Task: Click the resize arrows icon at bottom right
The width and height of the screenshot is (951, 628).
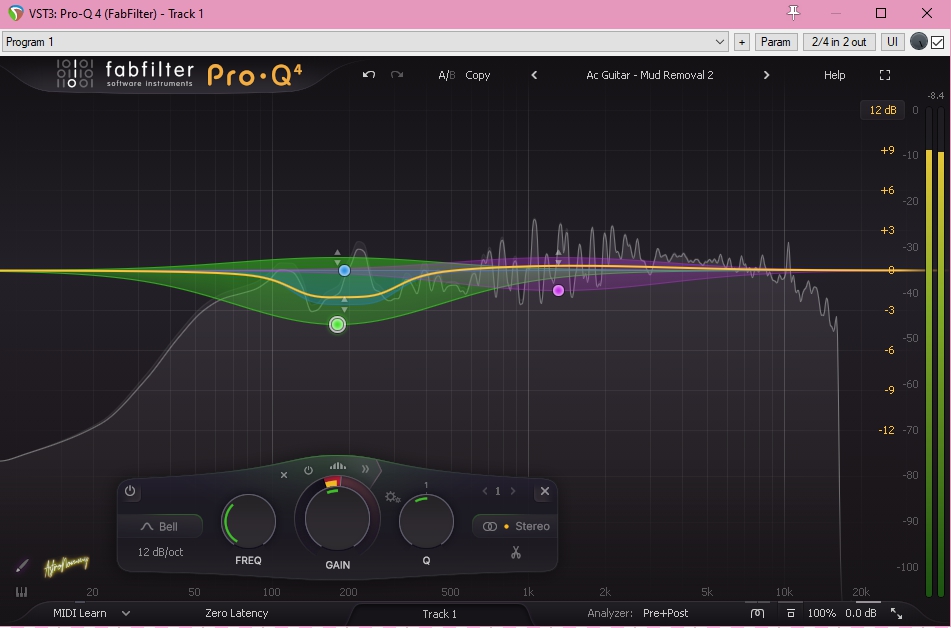Action: pyautogui.click(x=896, y=613)
